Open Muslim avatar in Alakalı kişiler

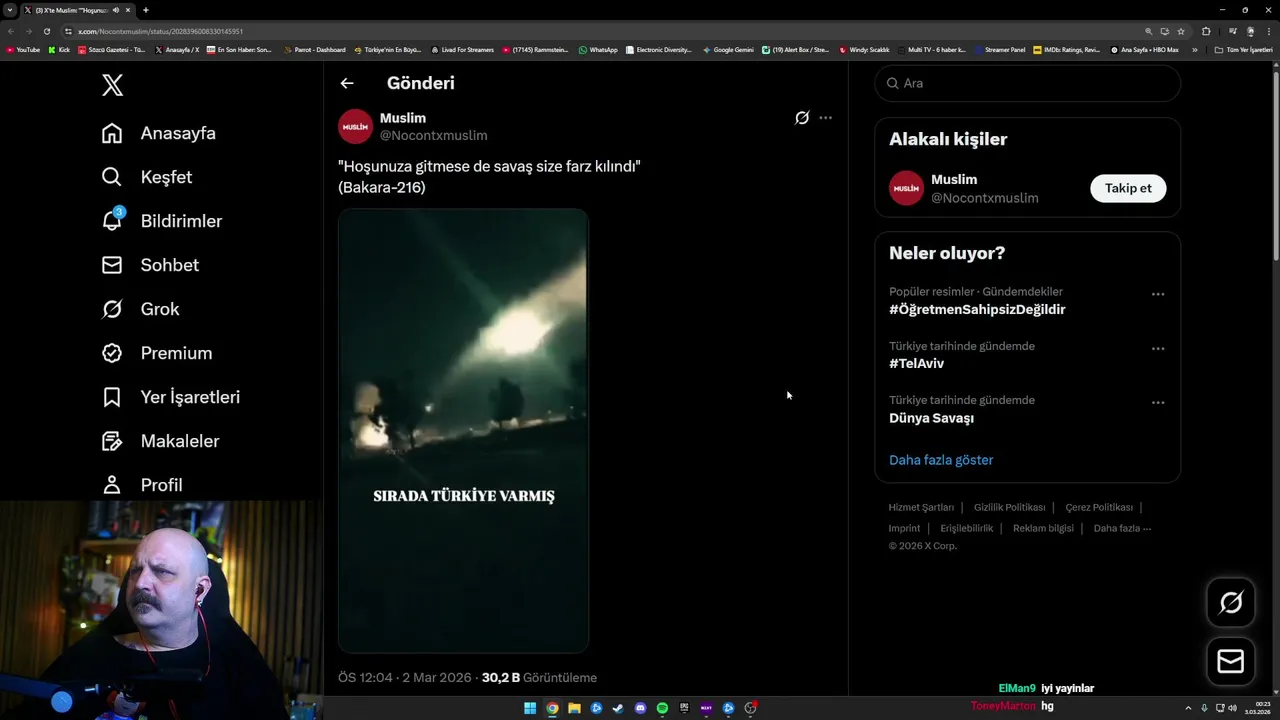[906, 188]
